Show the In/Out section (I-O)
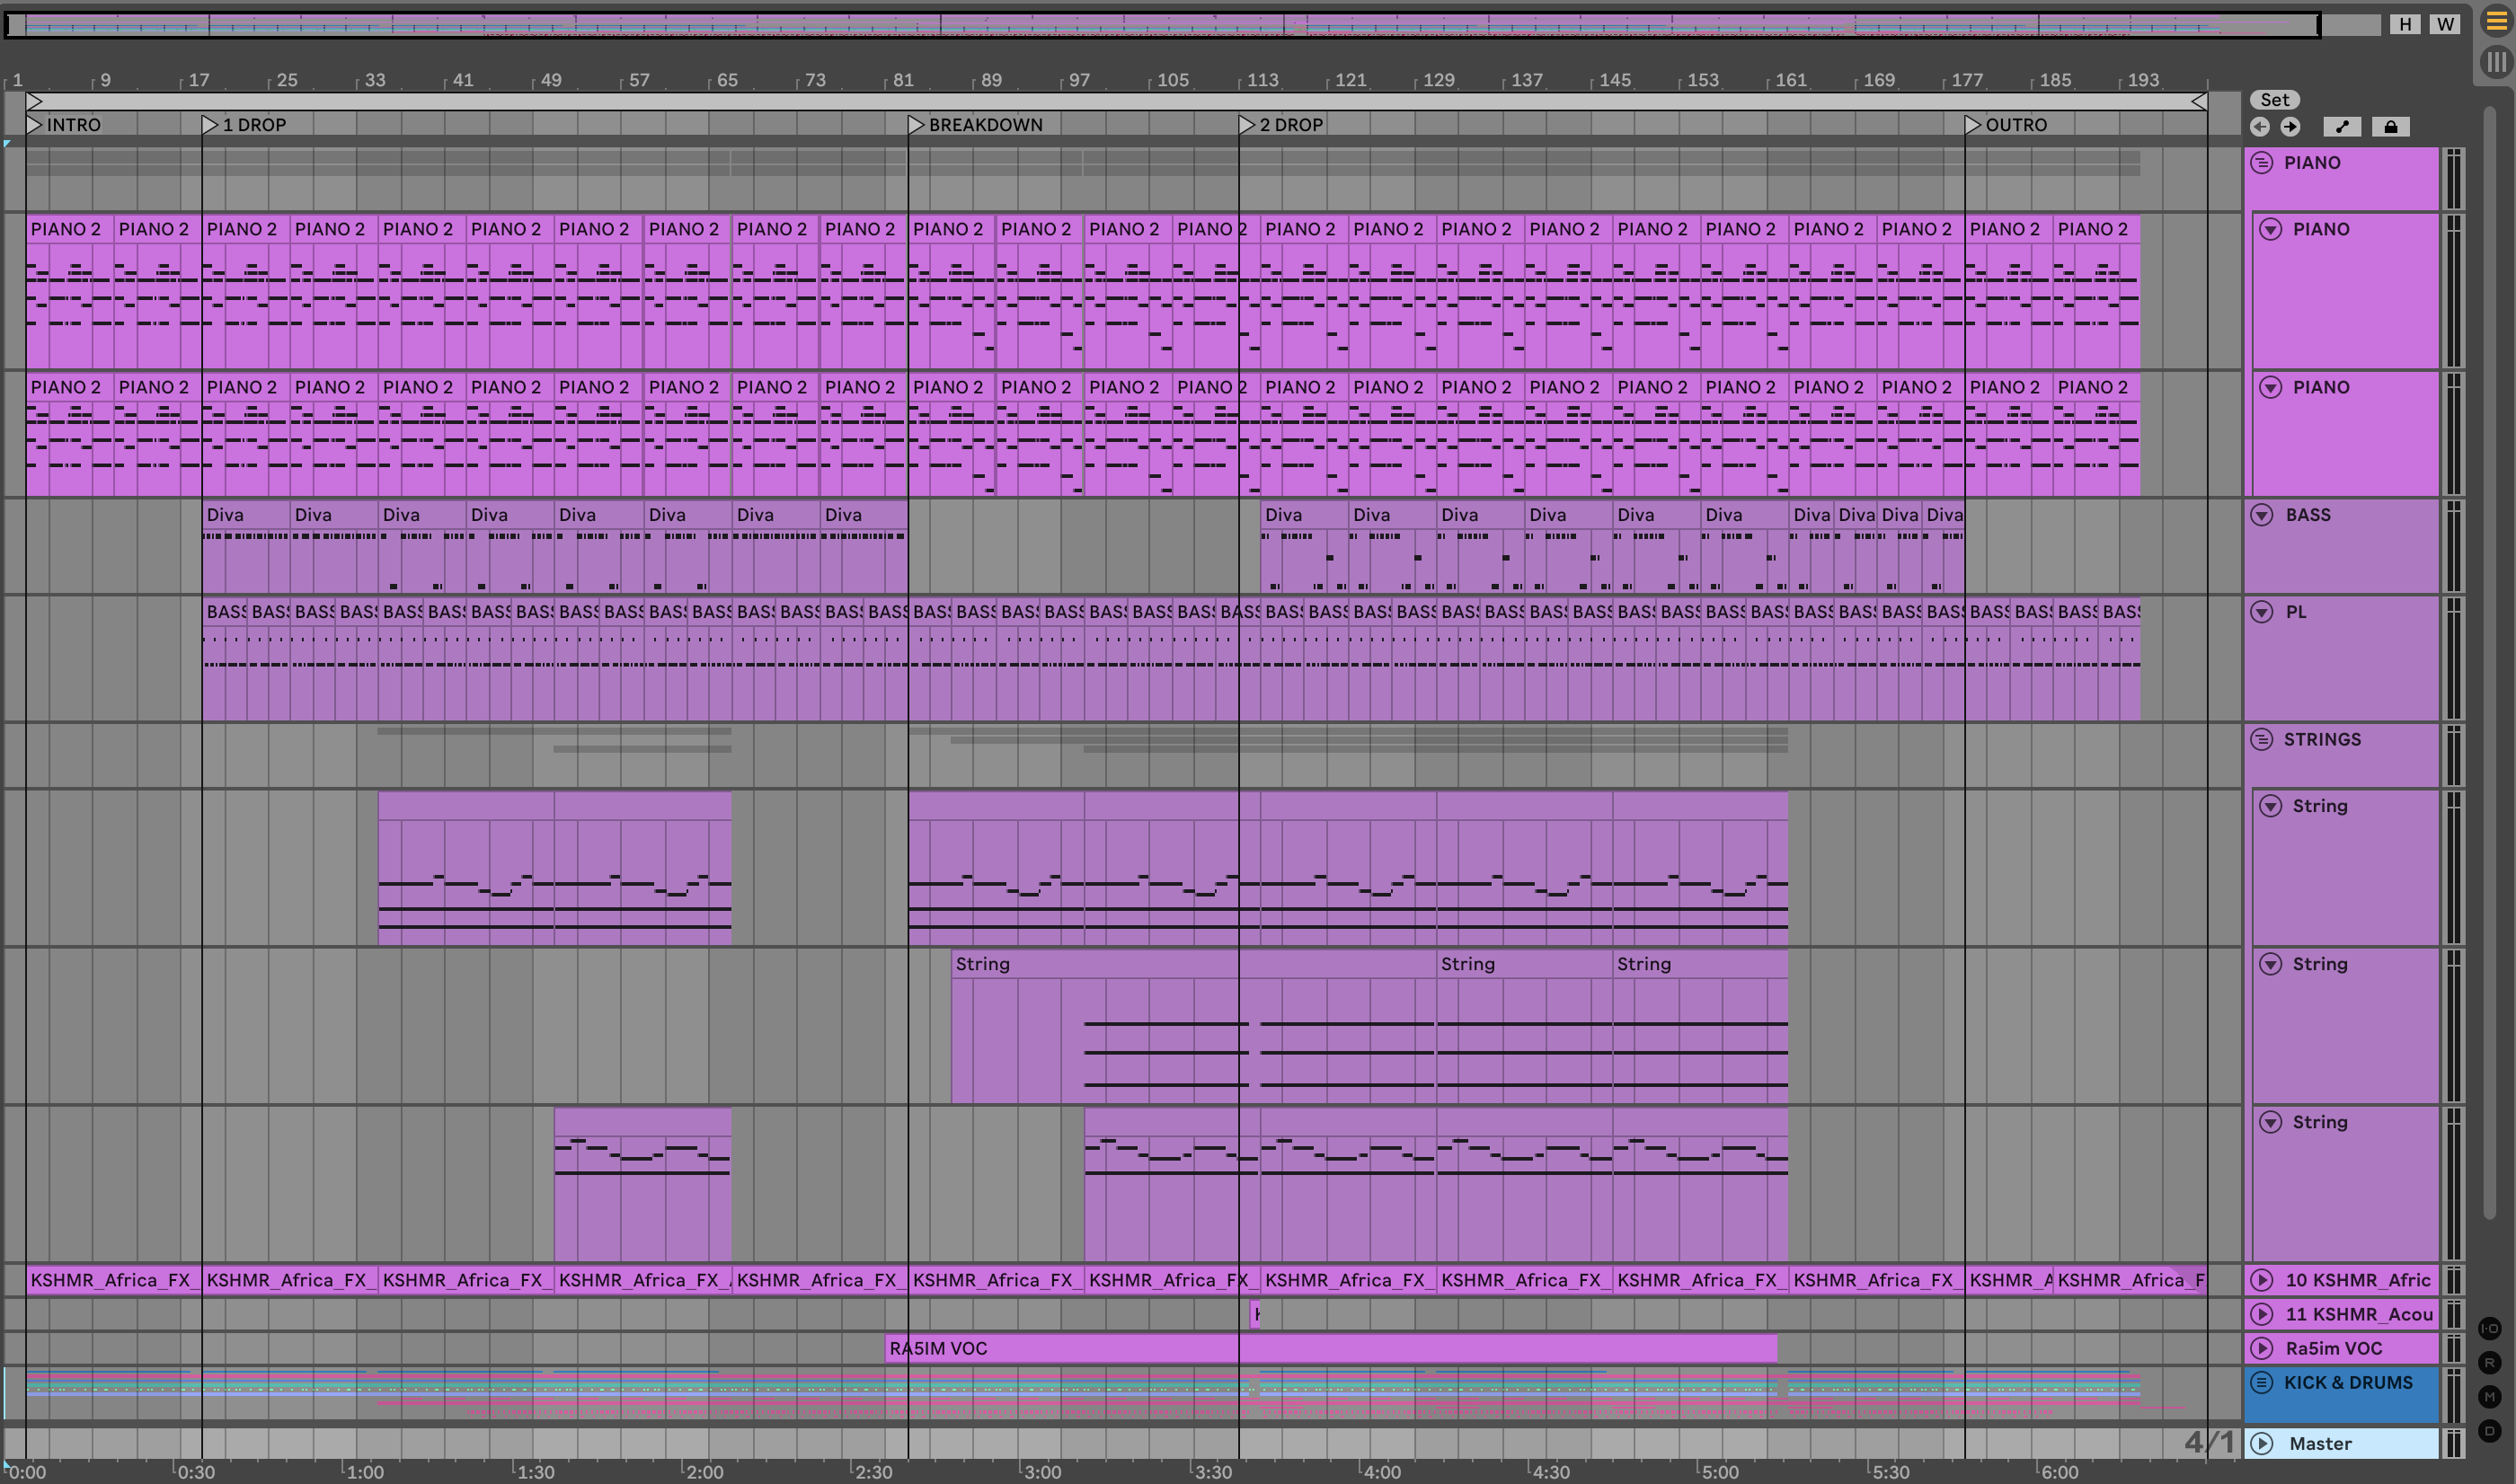The height and width of the screenshot is (1484, 2516). [2489, 1329]
